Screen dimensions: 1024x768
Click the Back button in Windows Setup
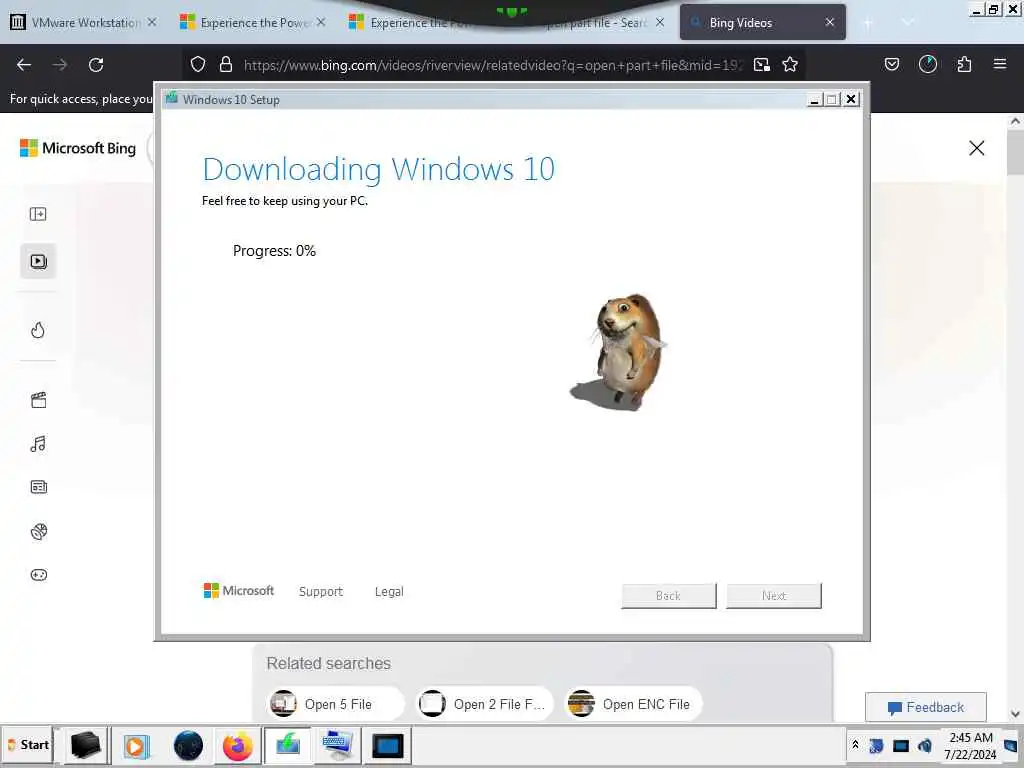coord(669,596)
